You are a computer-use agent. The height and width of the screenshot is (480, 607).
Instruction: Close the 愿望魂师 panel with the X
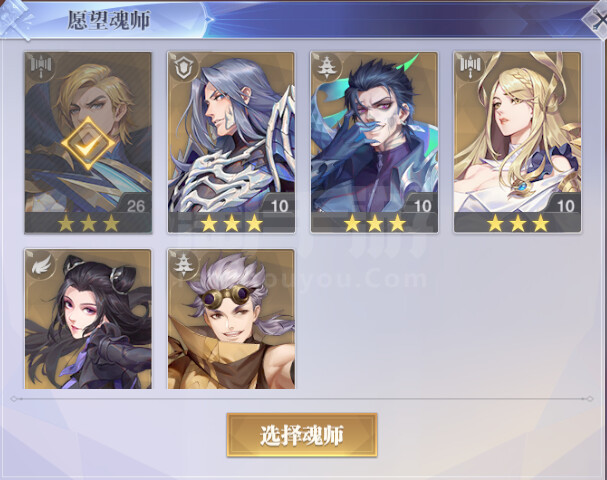tap(596, 19)
